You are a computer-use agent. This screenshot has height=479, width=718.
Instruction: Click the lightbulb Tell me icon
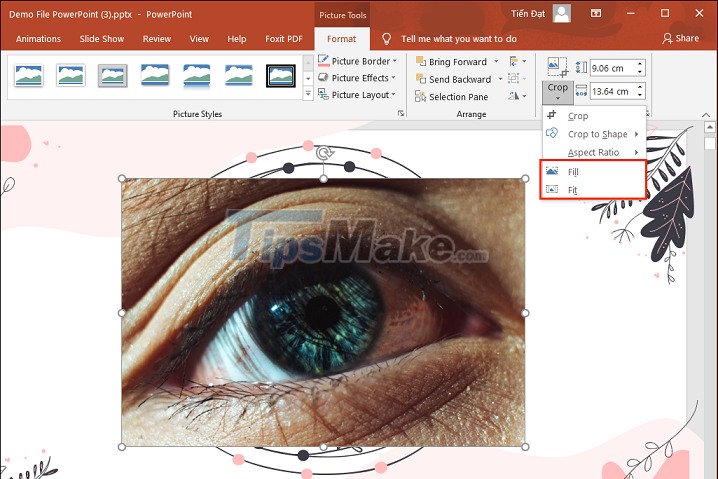386,39
